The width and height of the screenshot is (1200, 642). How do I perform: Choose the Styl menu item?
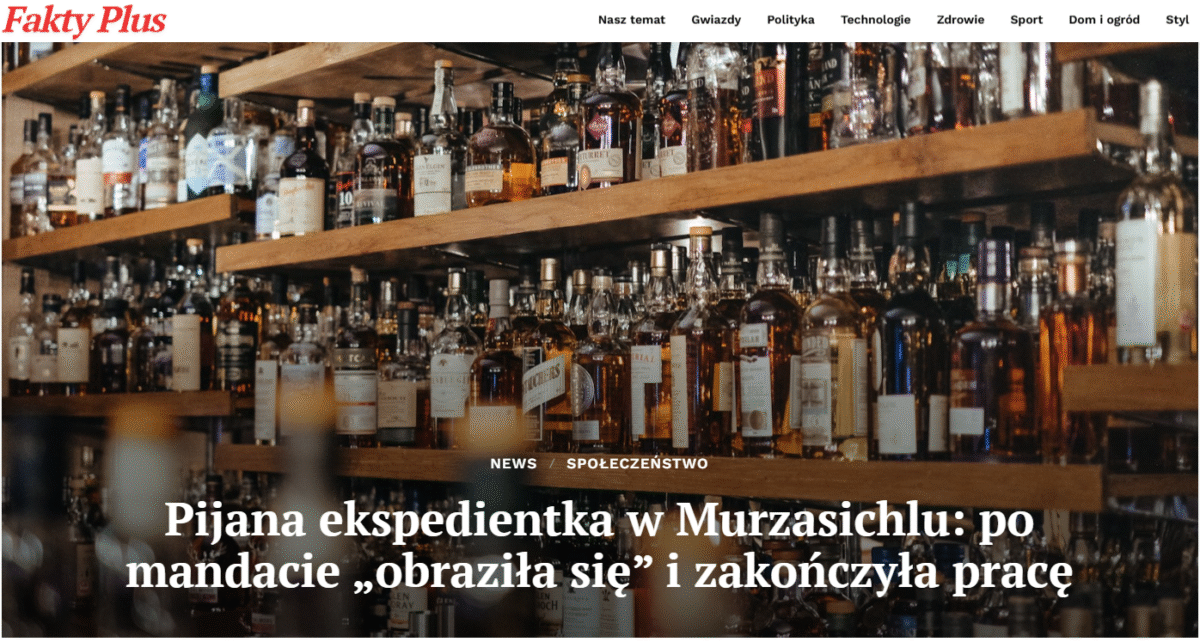click(x=1177, y=20)
